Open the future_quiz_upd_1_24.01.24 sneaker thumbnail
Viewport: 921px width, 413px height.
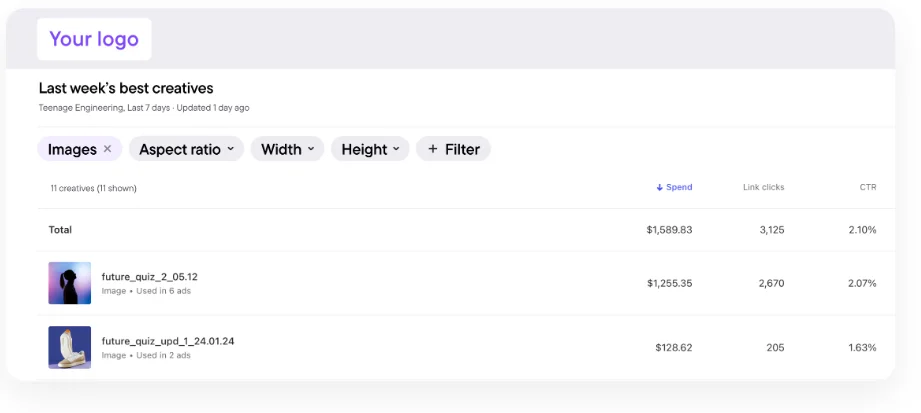click(x=70, y=347)
